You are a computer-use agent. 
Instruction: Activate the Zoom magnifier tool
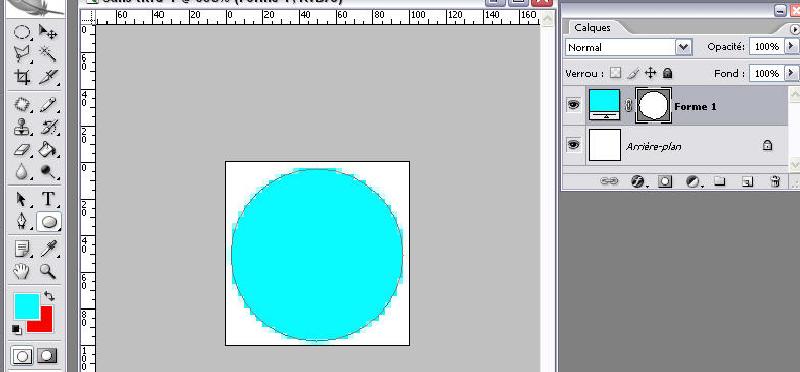pos(48,271)
